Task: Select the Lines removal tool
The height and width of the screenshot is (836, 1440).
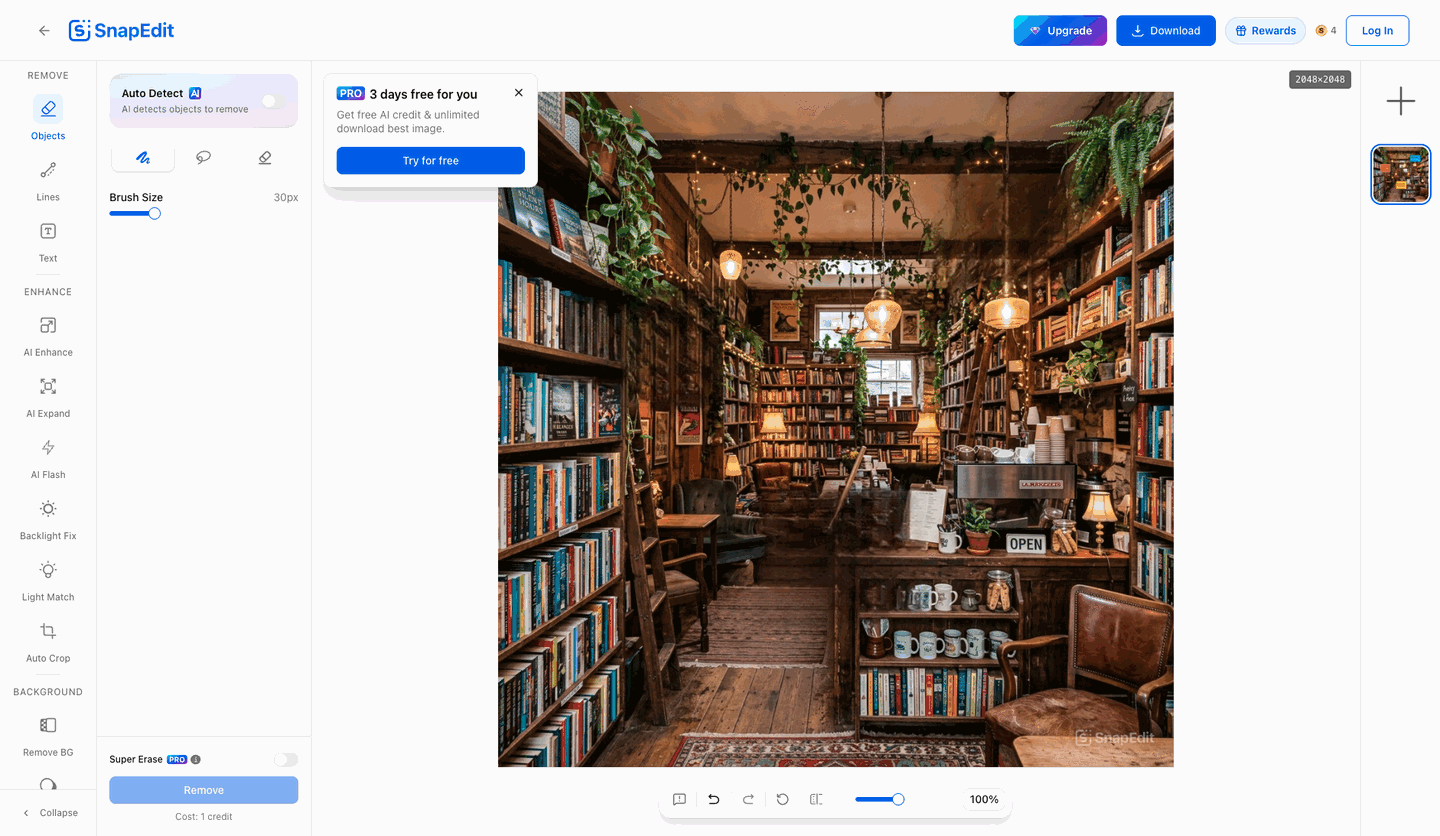Action: point(48,180)
